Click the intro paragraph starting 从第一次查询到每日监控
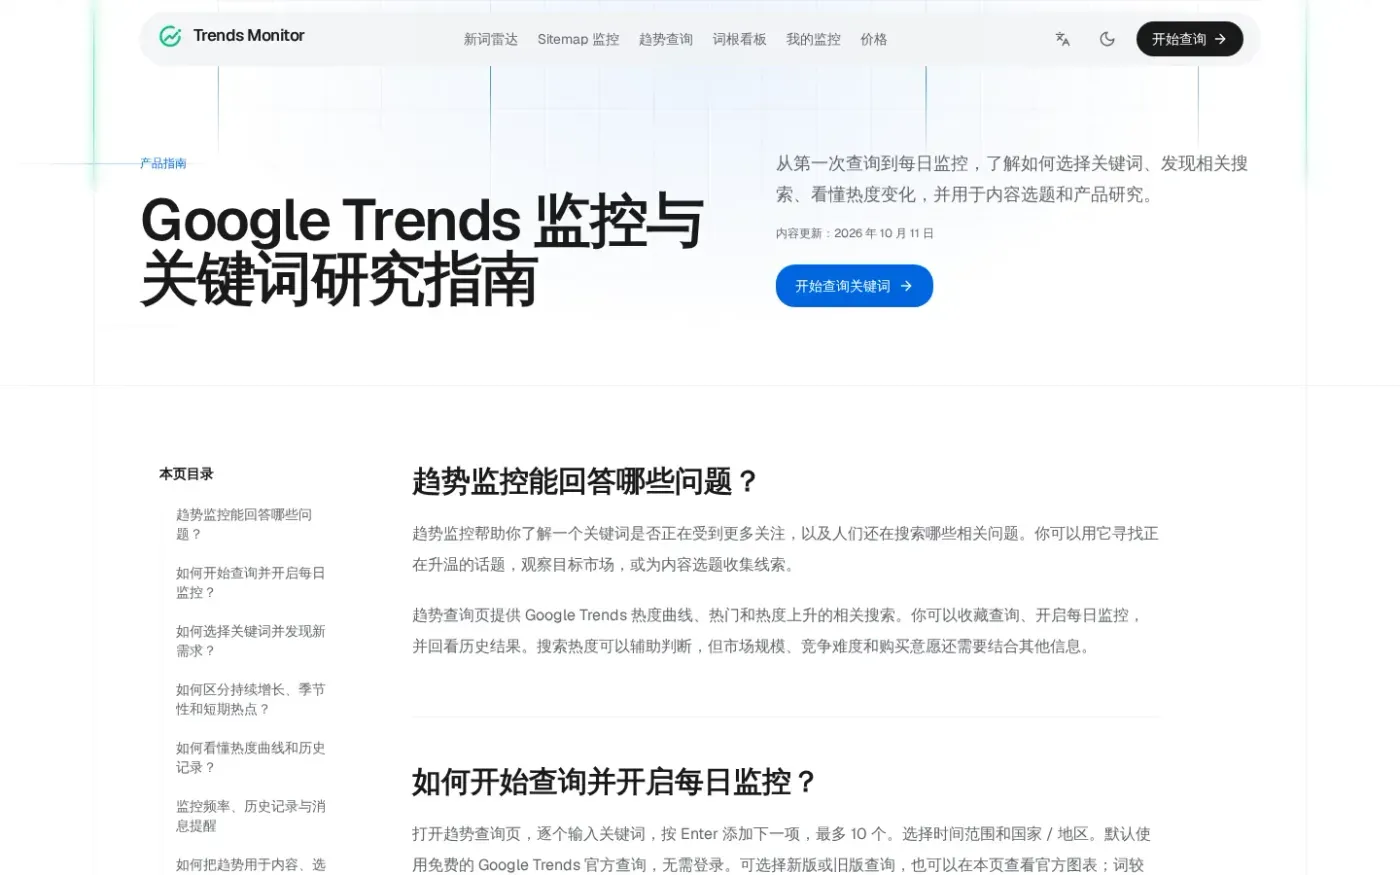Image resolution: width=1400 pixels, height=875 pixels. [1012, 179]
